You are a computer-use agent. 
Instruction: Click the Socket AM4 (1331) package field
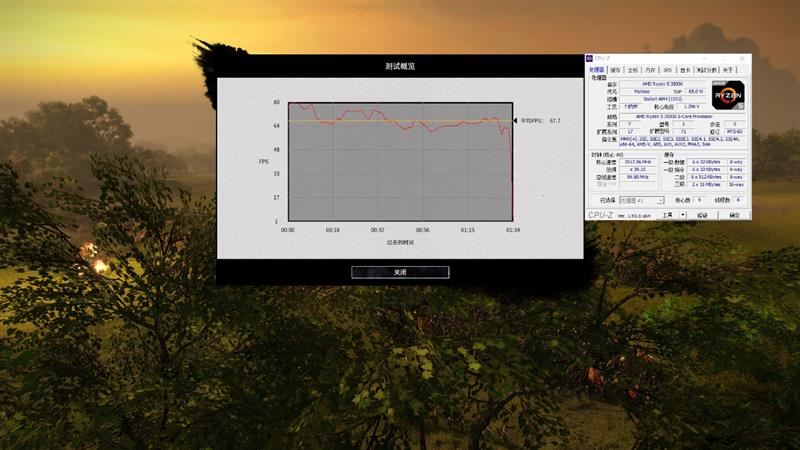(663, 98)
